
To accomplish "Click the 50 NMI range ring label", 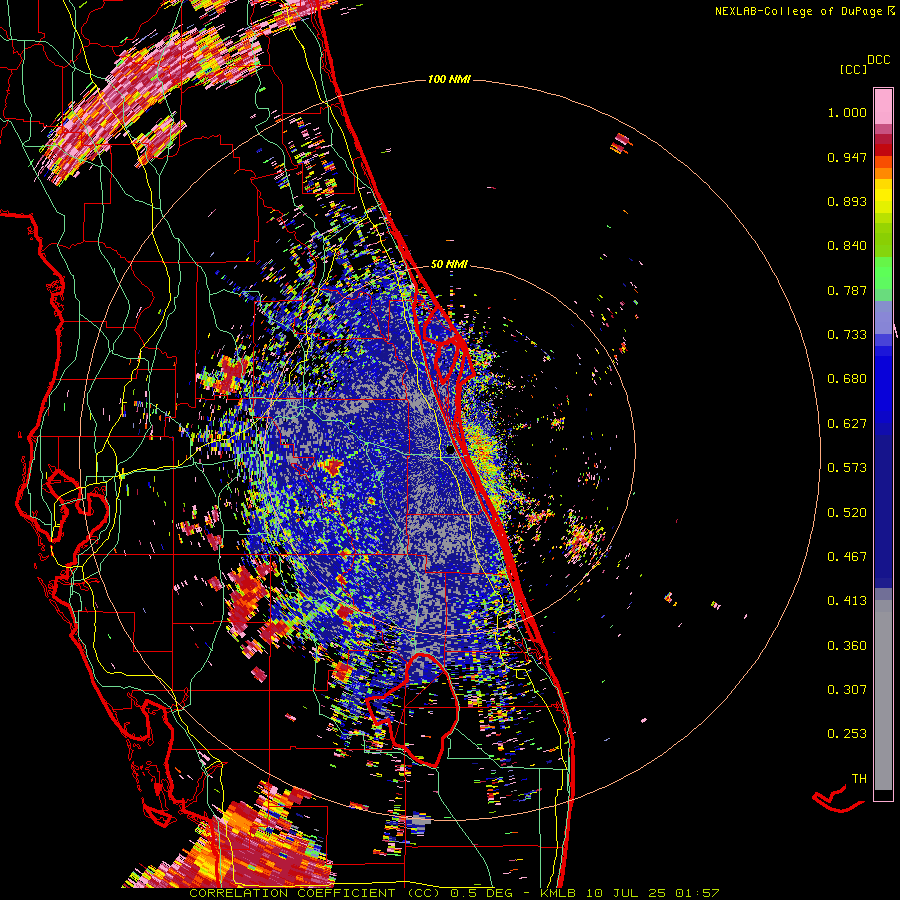I will point(449,264).
